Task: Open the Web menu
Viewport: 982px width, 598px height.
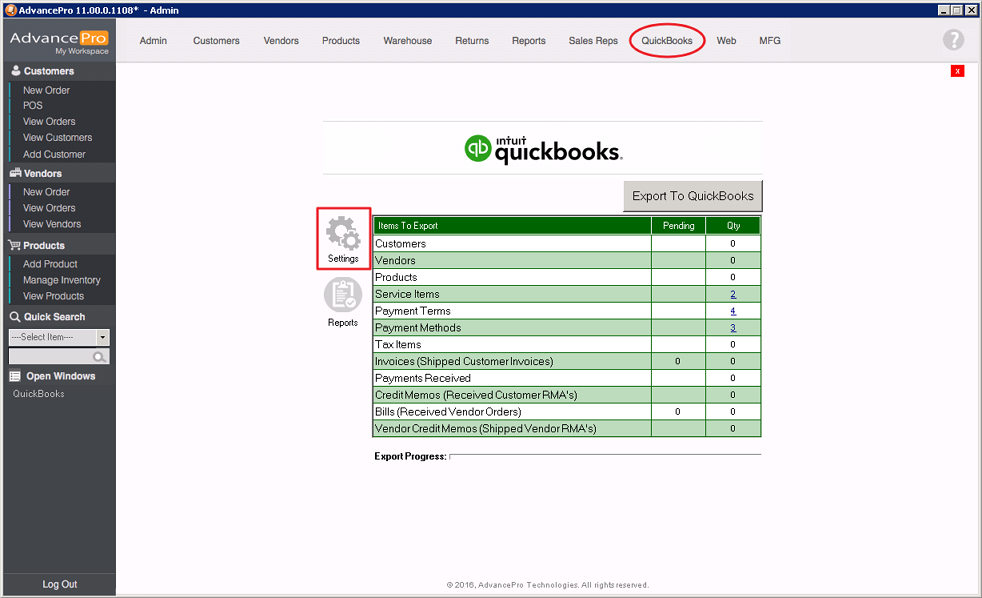Action: 726,41
